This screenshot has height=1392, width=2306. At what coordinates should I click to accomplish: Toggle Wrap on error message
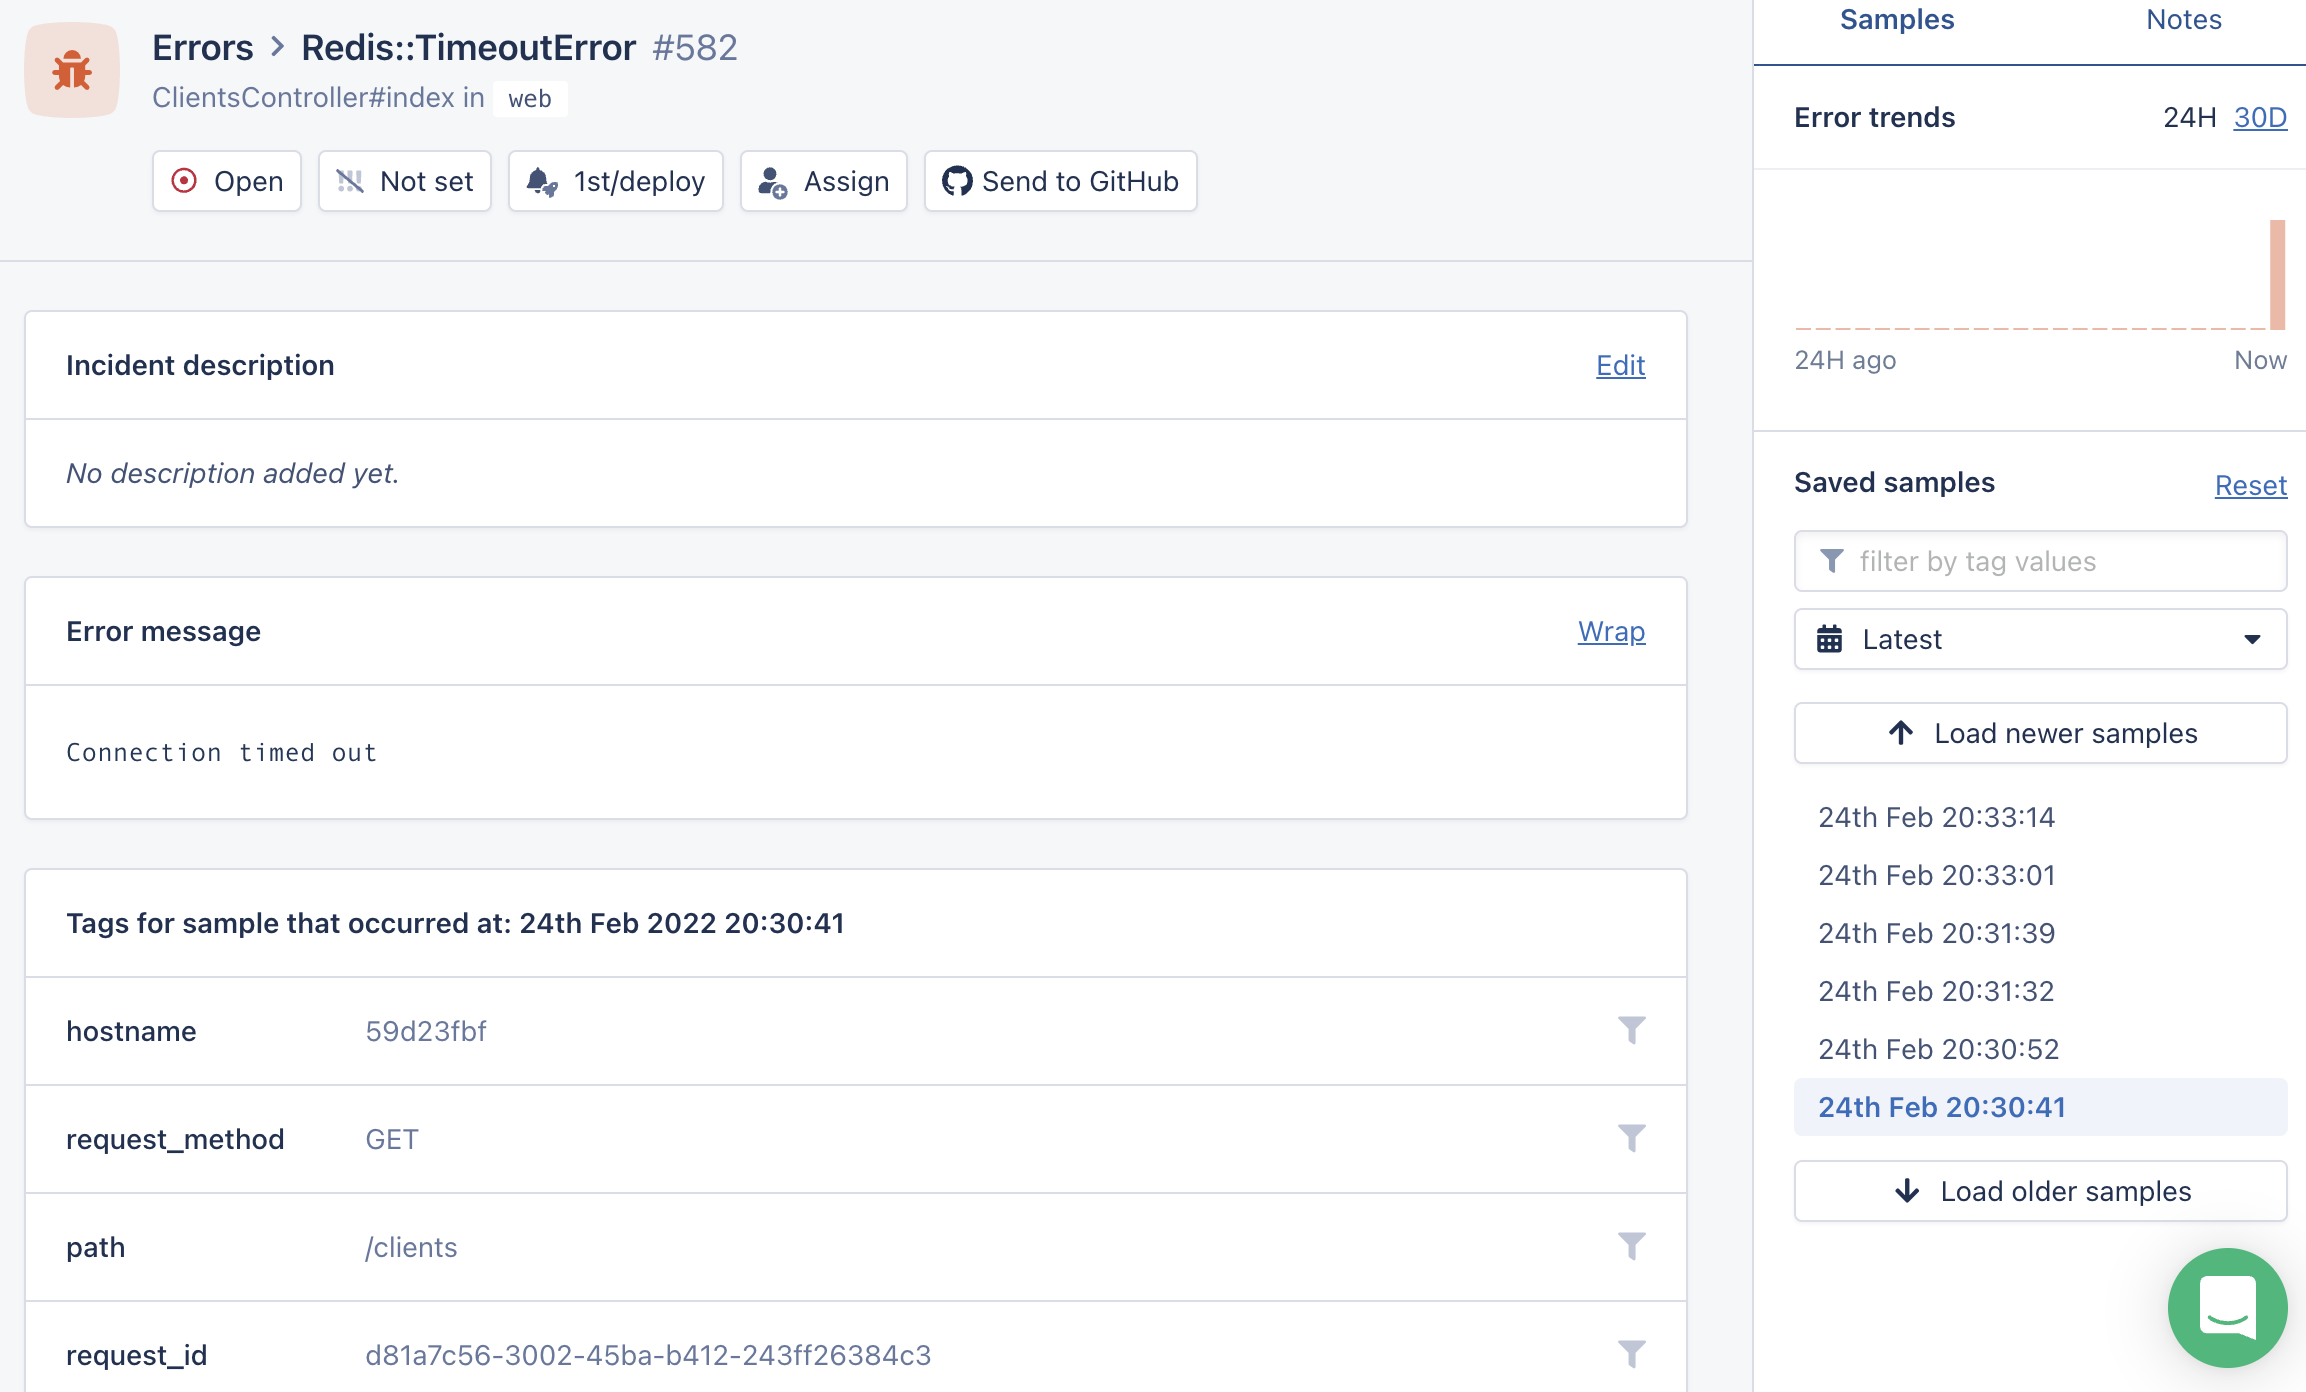click(x=1611, y=632)
